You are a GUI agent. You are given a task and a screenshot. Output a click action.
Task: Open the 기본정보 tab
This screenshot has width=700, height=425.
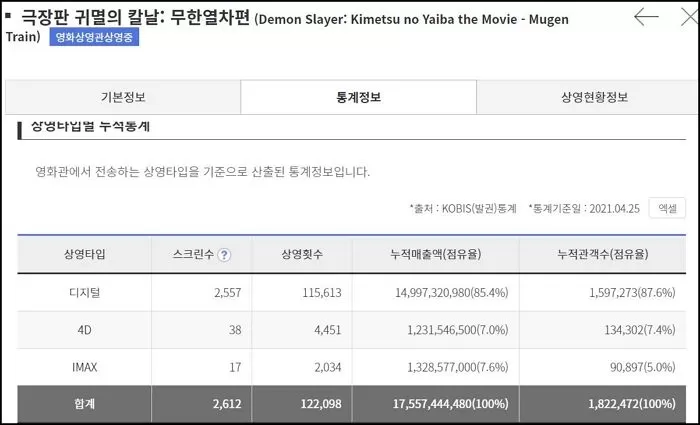123,97
